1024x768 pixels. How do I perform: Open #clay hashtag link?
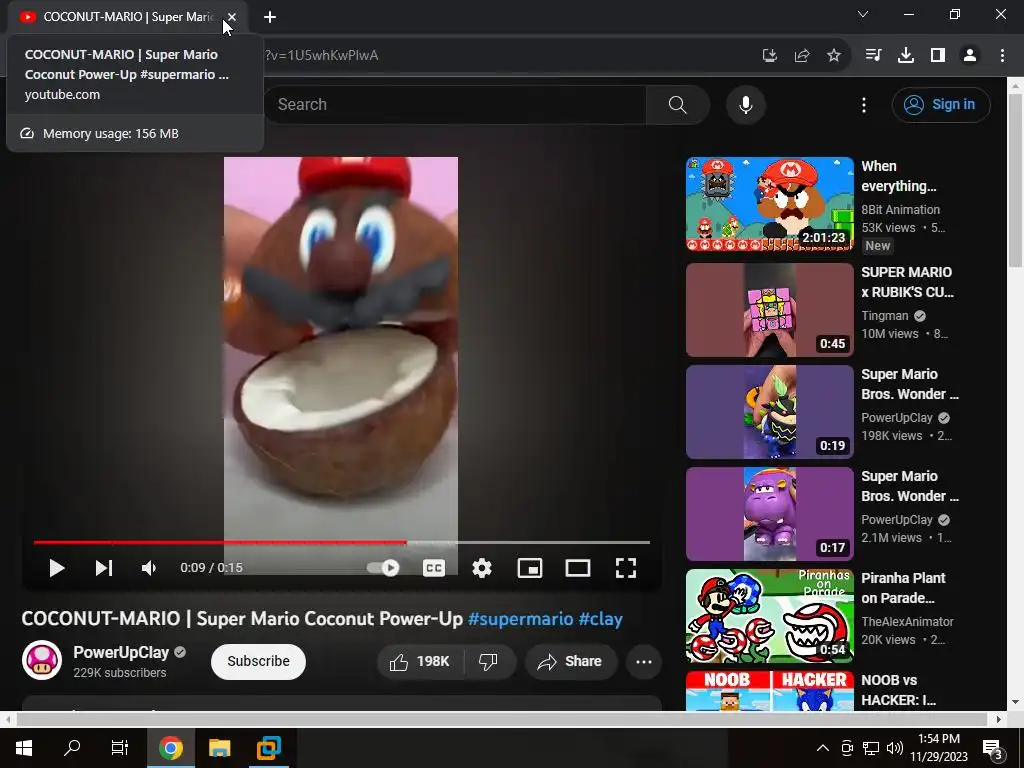(601, 618)
